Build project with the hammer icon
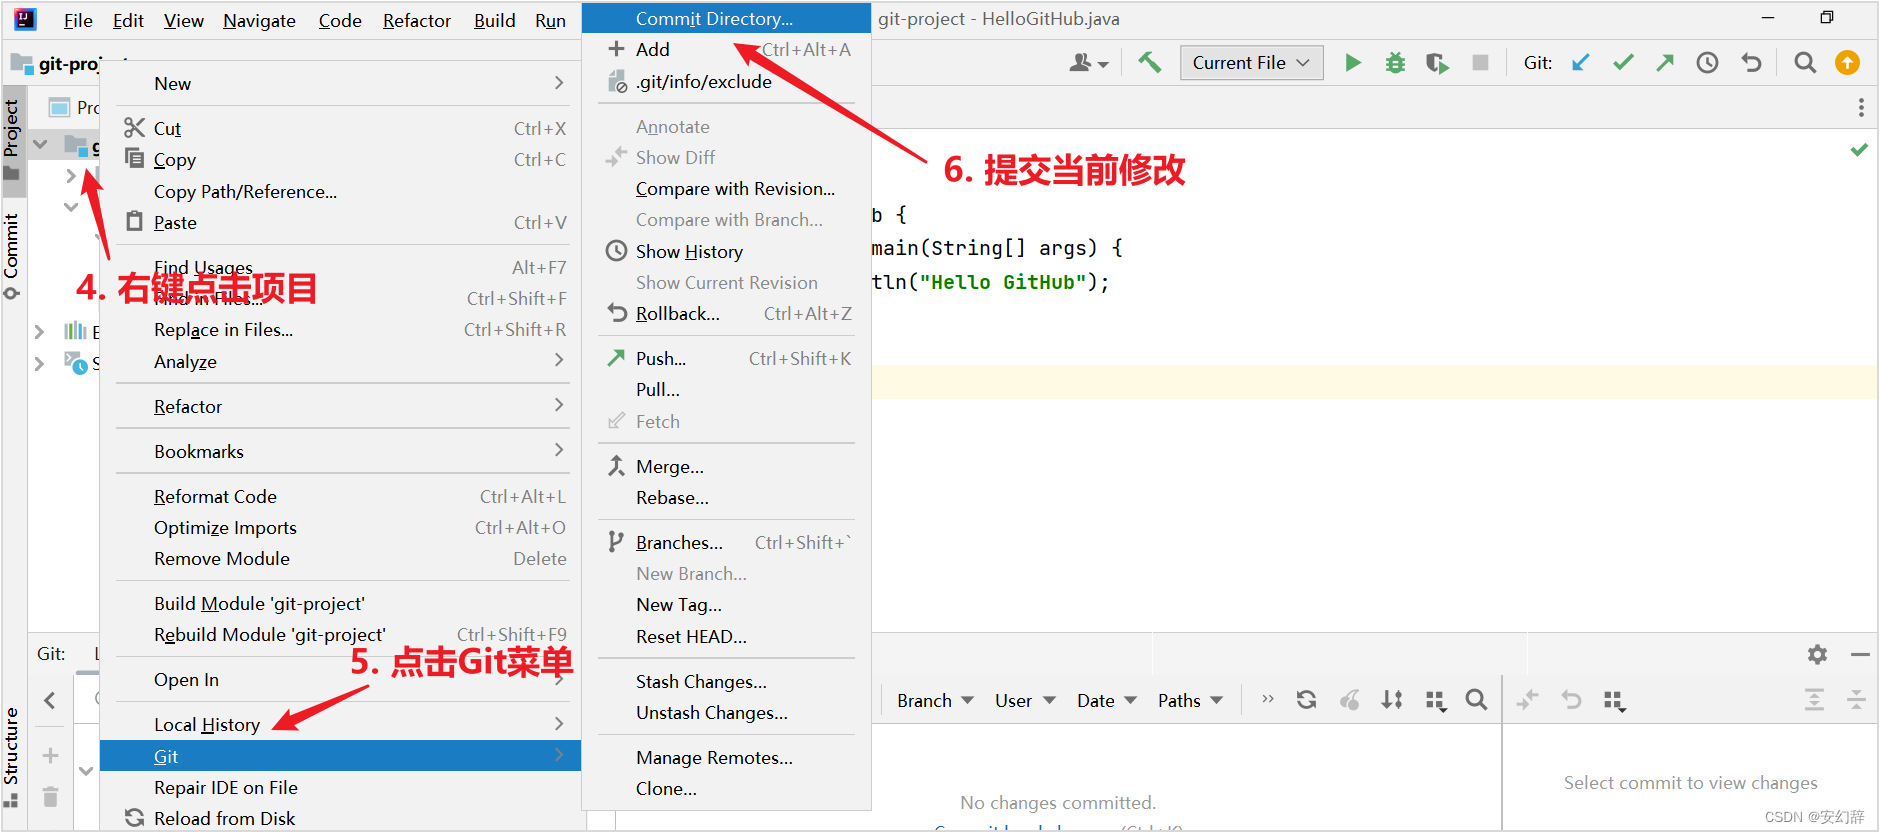 coord(1150,63)
